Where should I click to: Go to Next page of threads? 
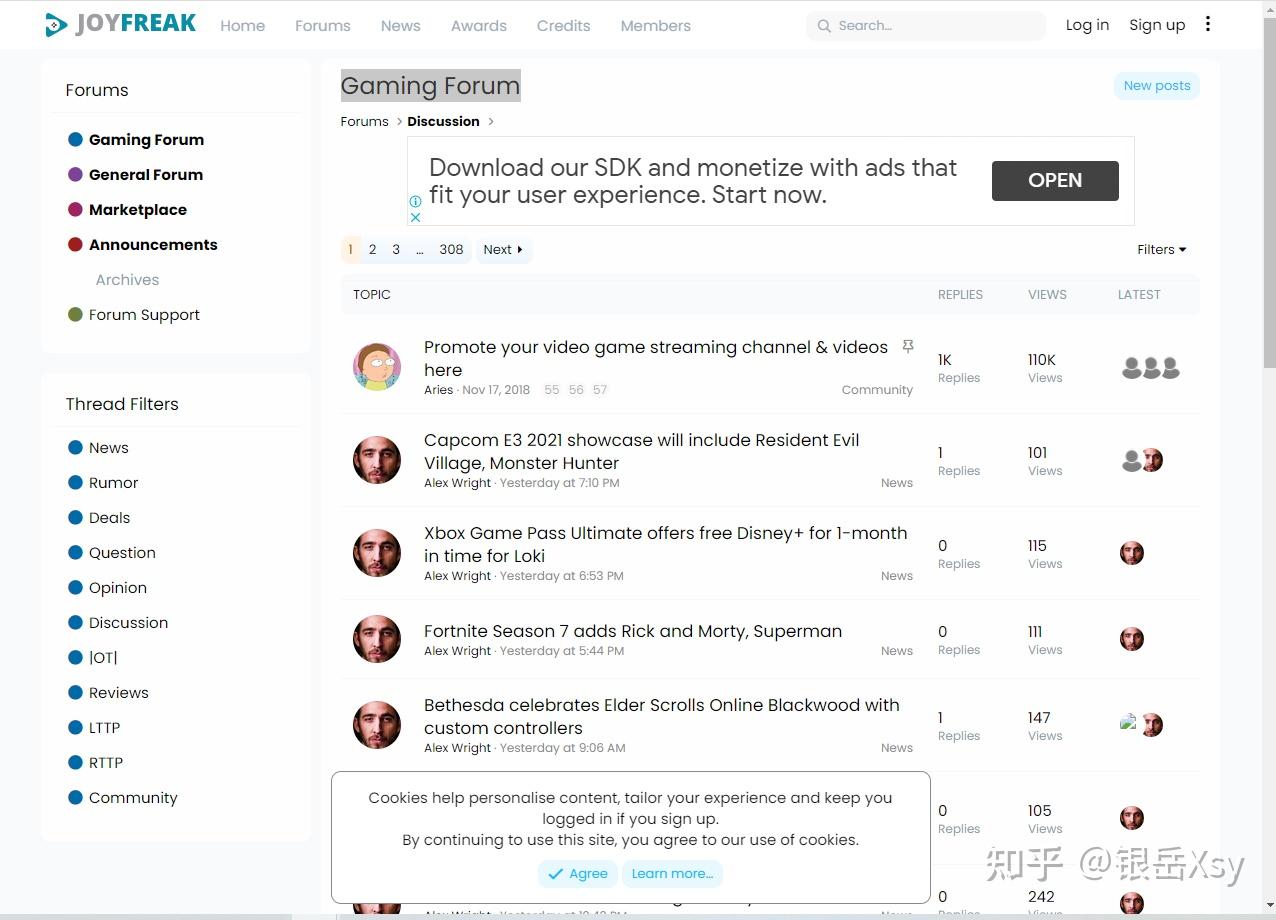(x=503, y=250)
